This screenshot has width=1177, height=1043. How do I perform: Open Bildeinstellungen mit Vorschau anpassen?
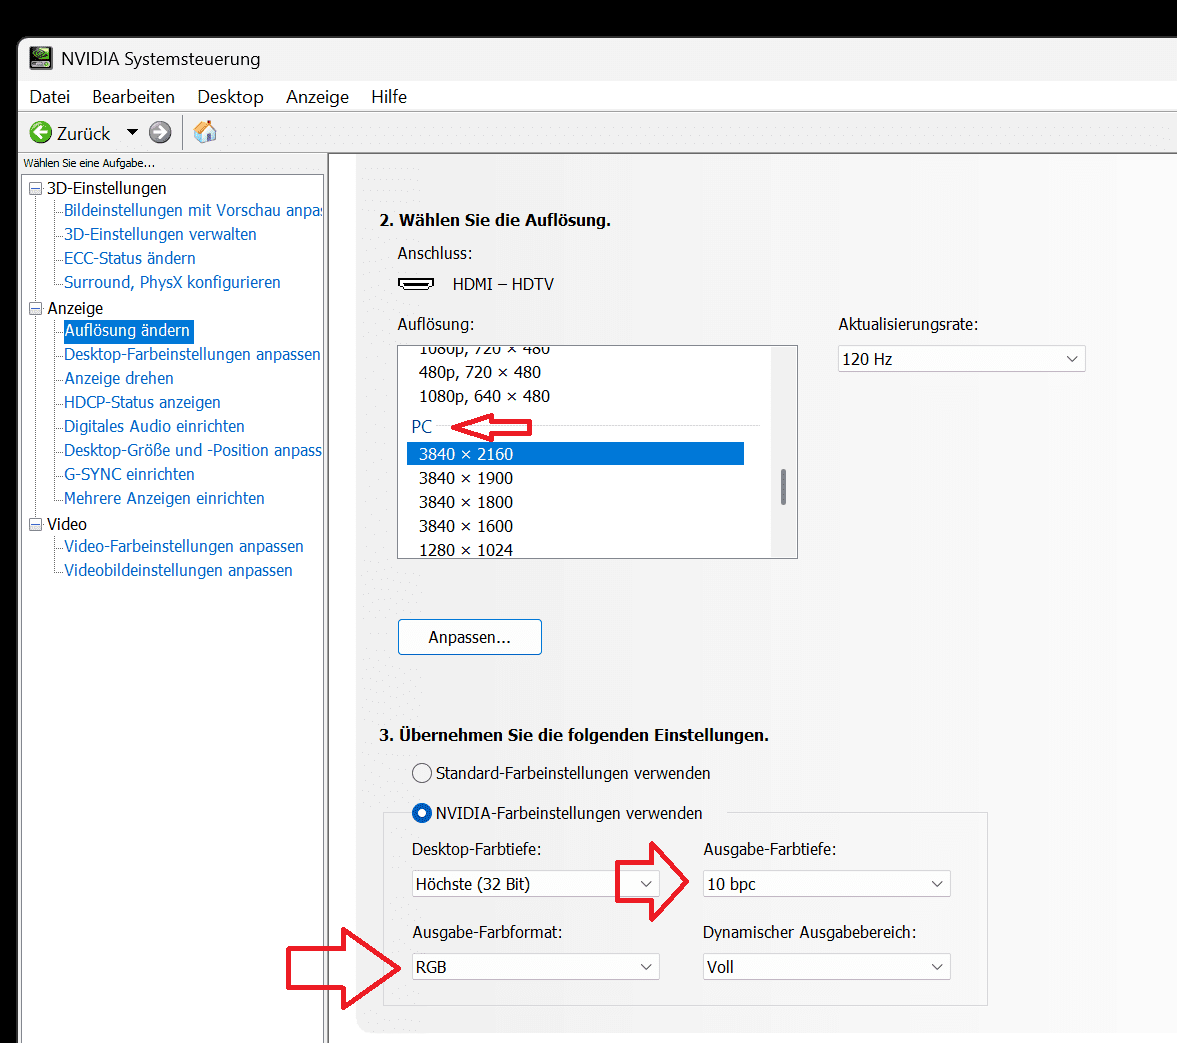[x=193, y=210]
